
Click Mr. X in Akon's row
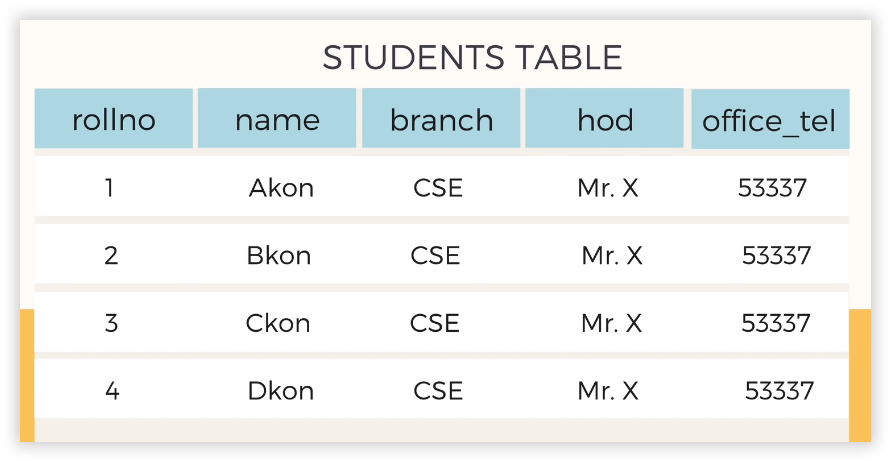click(608, 187)
